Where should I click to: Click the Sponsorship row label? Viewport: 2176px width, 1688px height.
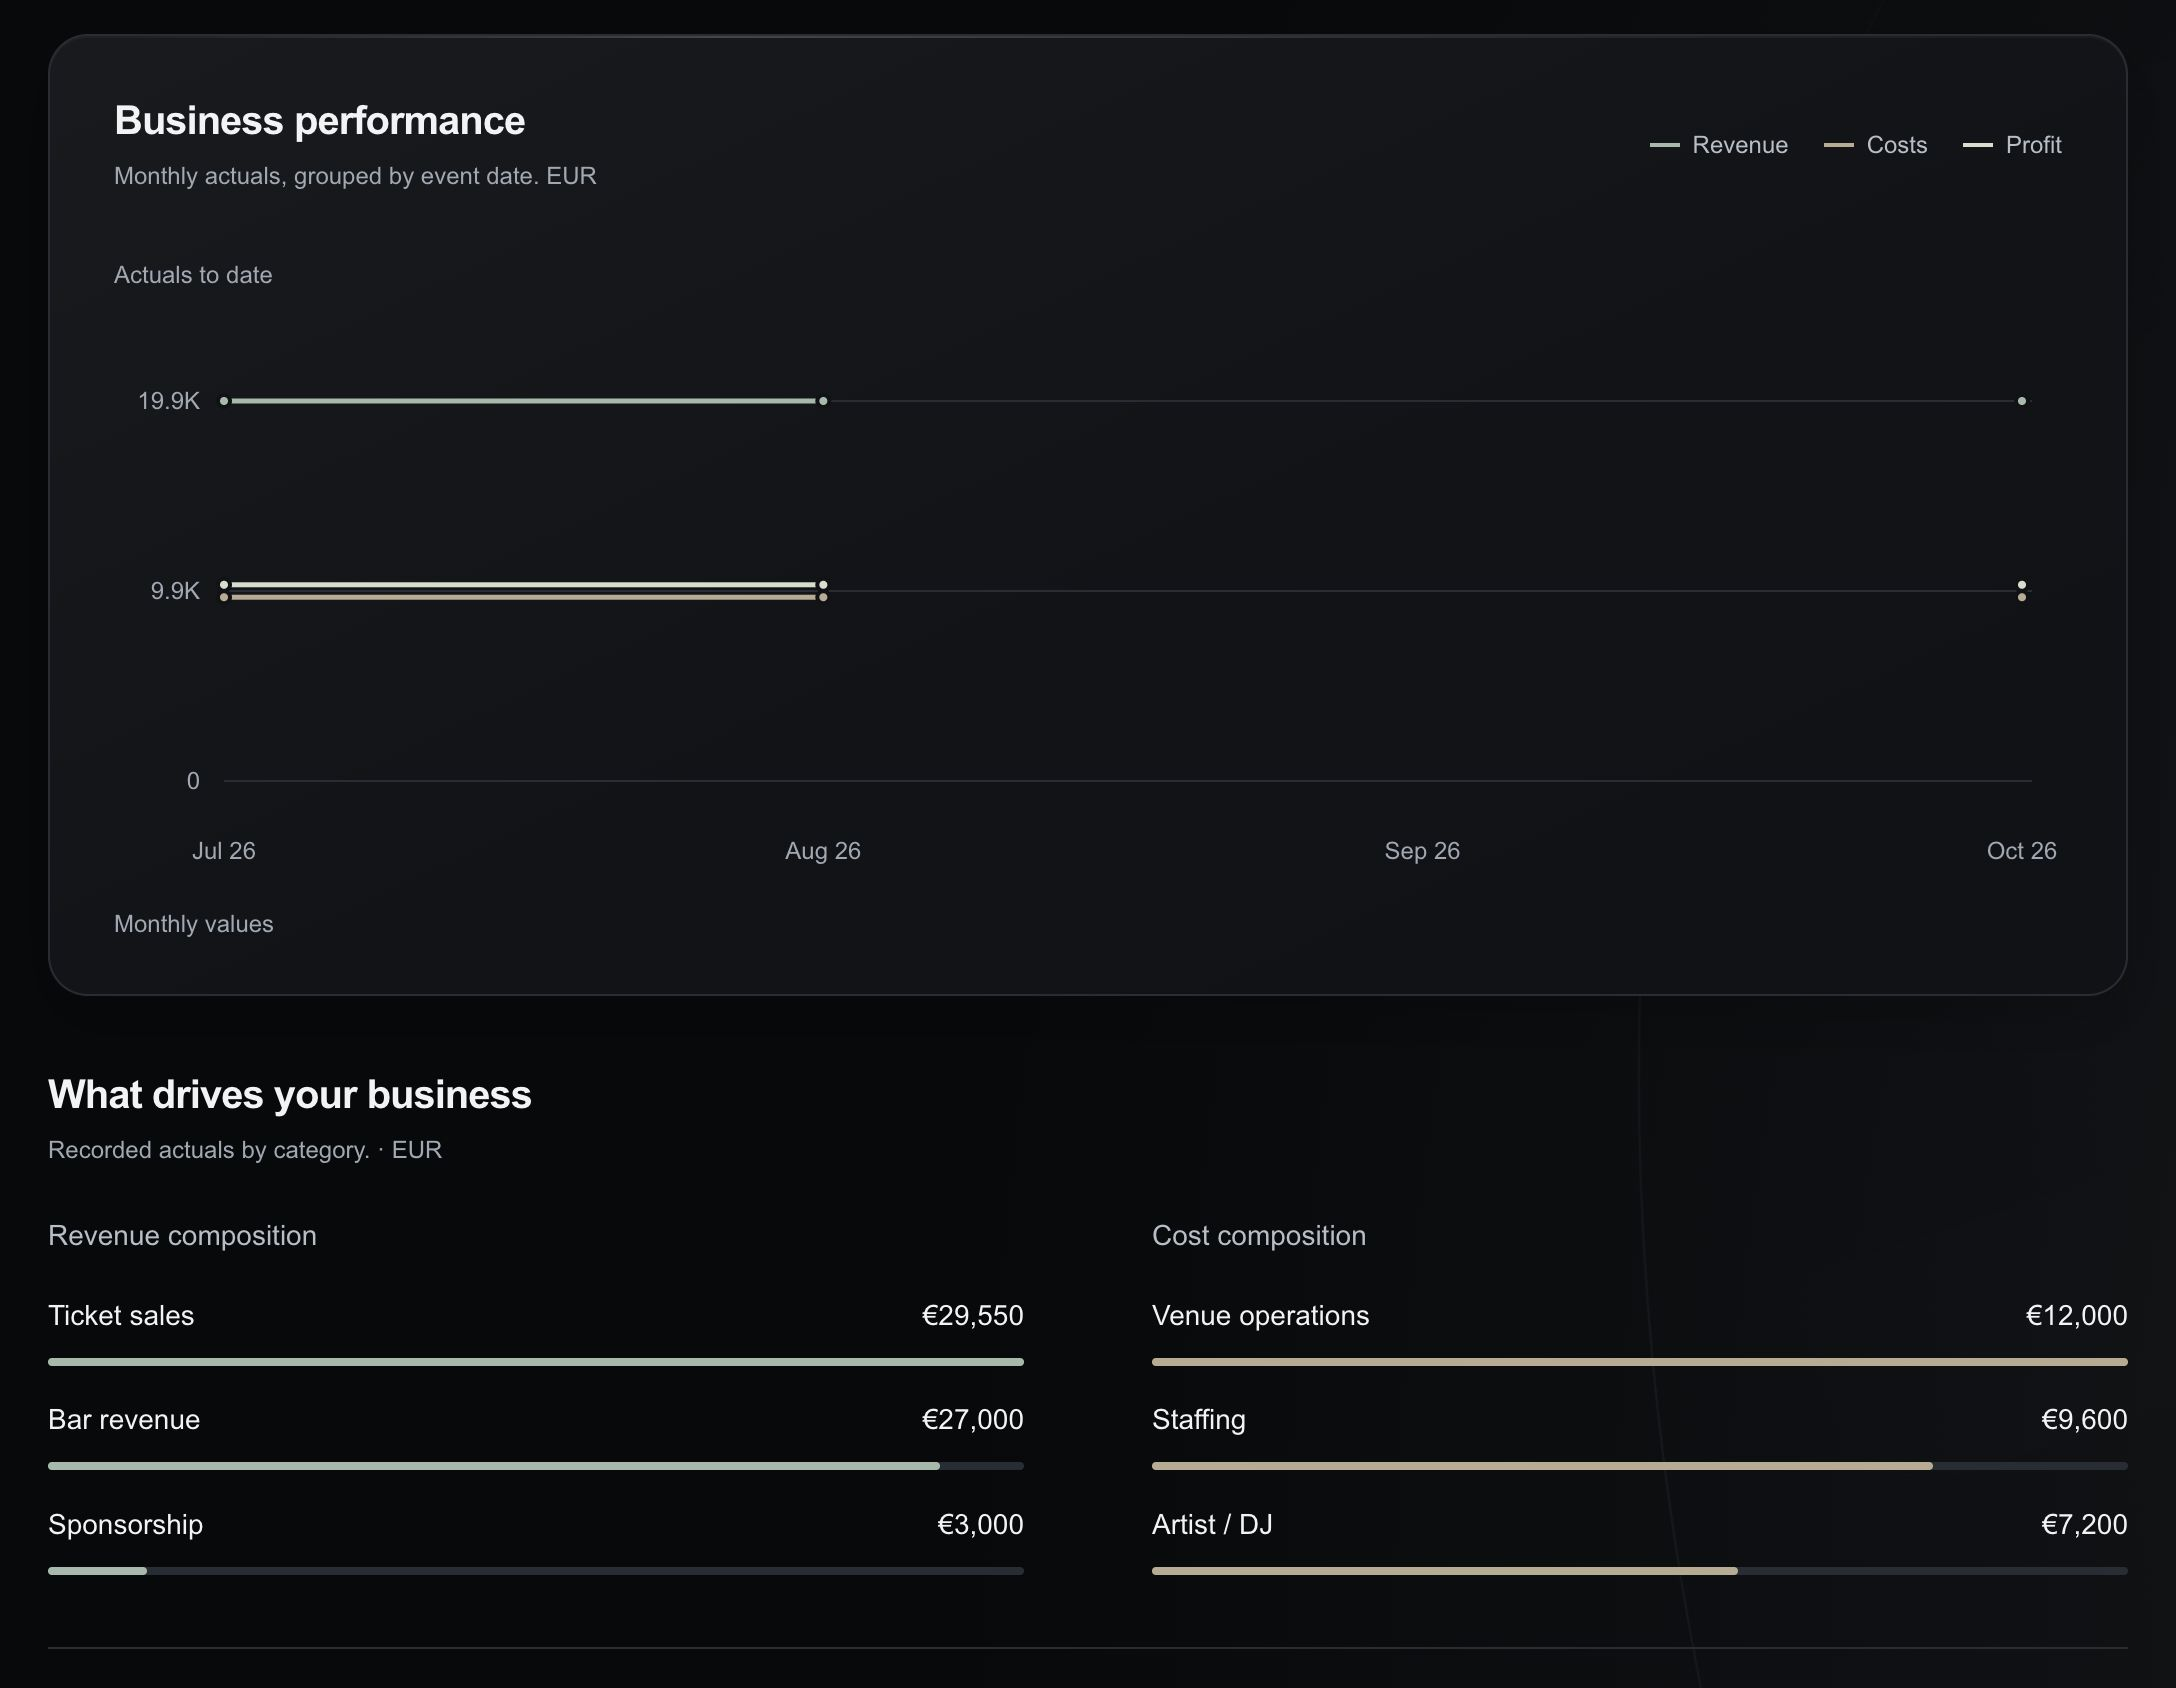click(126, 1525)
